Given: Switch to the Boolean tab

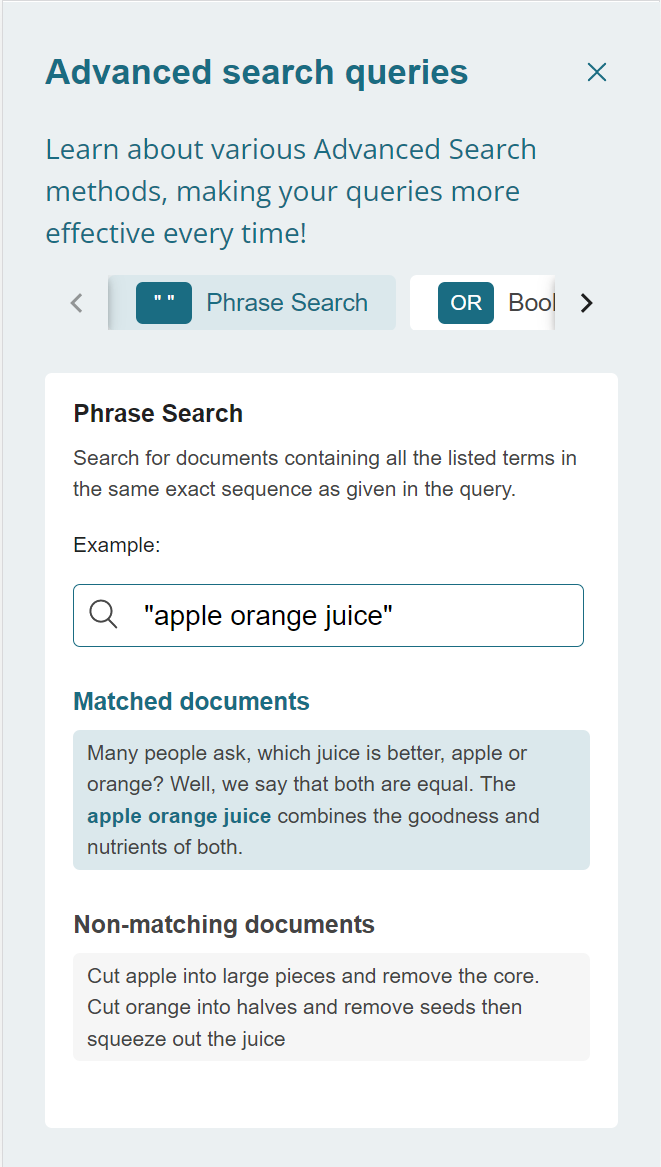Looking at the screenshot, I should point(530,303).
